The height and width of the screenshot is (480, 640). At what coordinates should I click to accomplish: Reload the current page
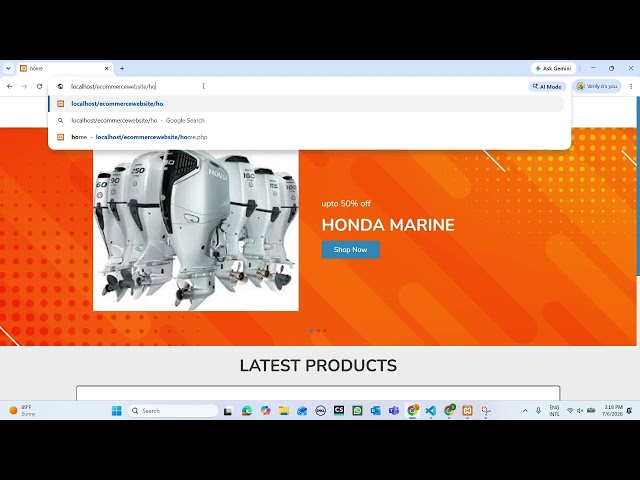40,87
